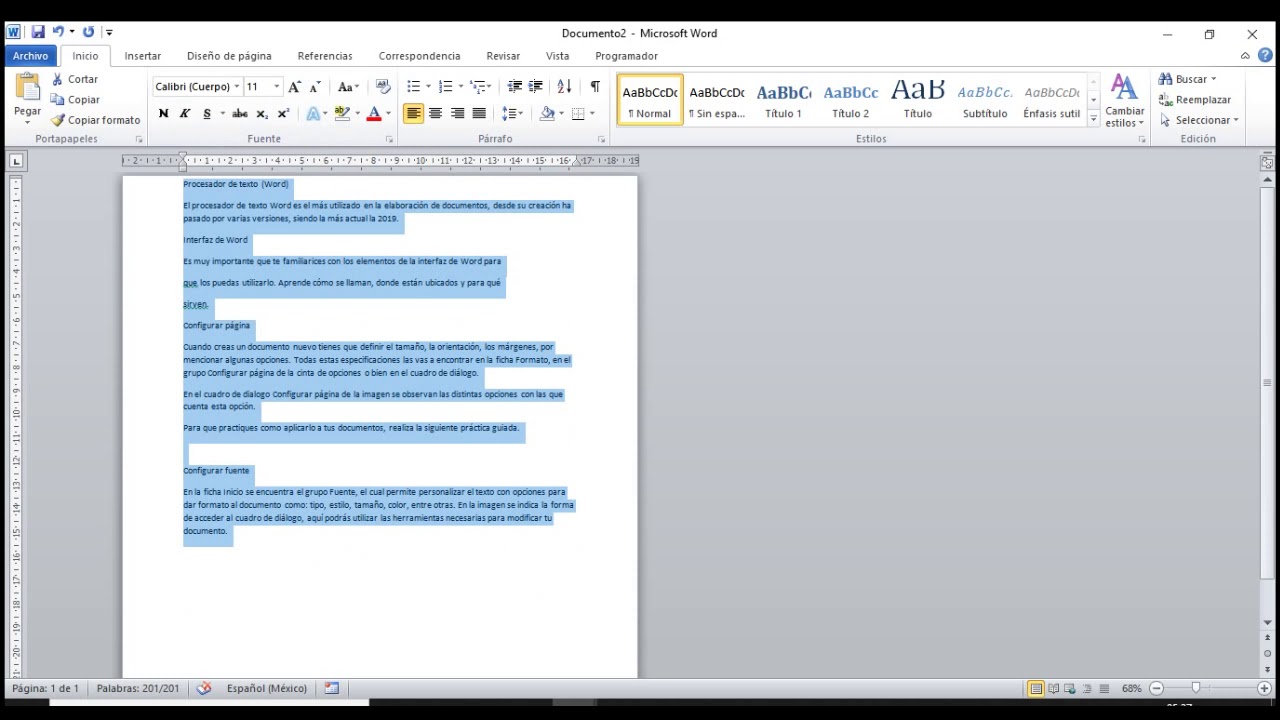Click zoom in plus button
Screen dimensions: 1280x720
pyautogui.click(x=1264, y=688)
